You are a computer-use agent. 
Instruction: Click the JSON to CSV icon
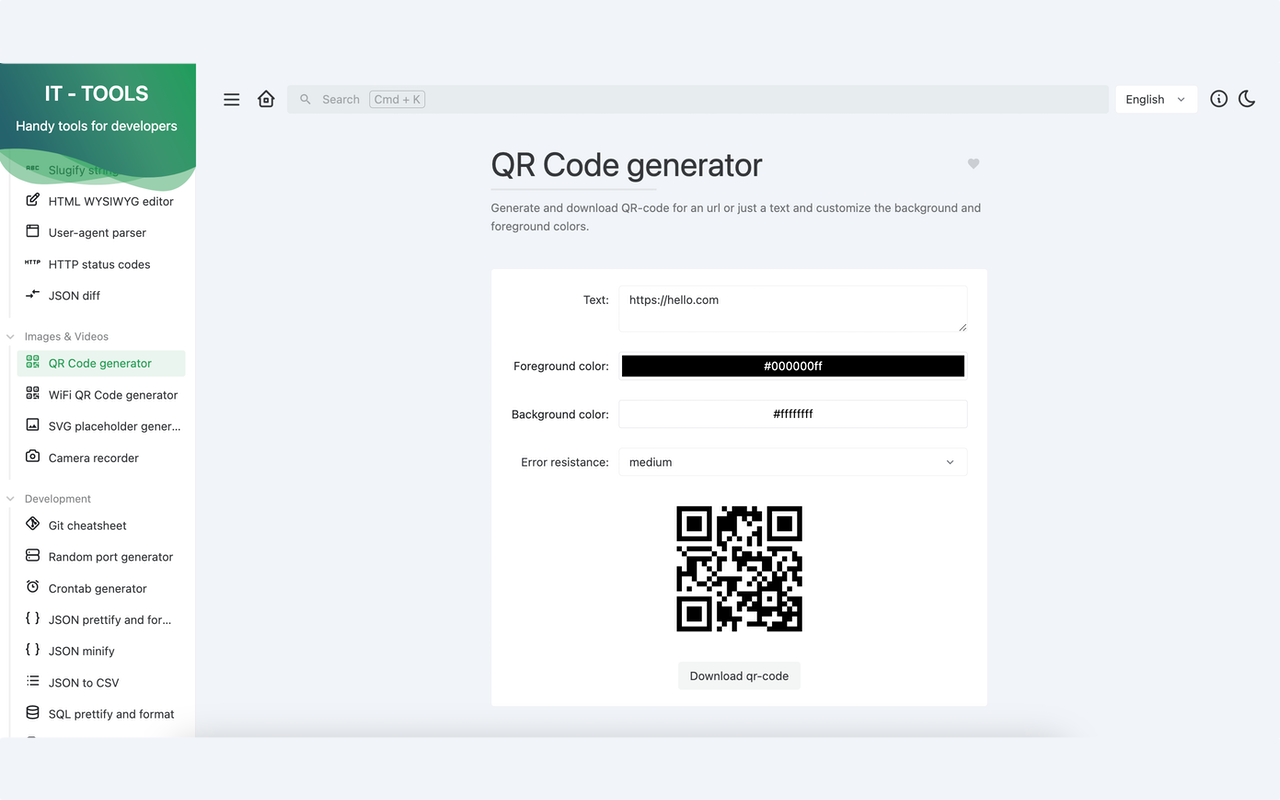click(33, 682)
